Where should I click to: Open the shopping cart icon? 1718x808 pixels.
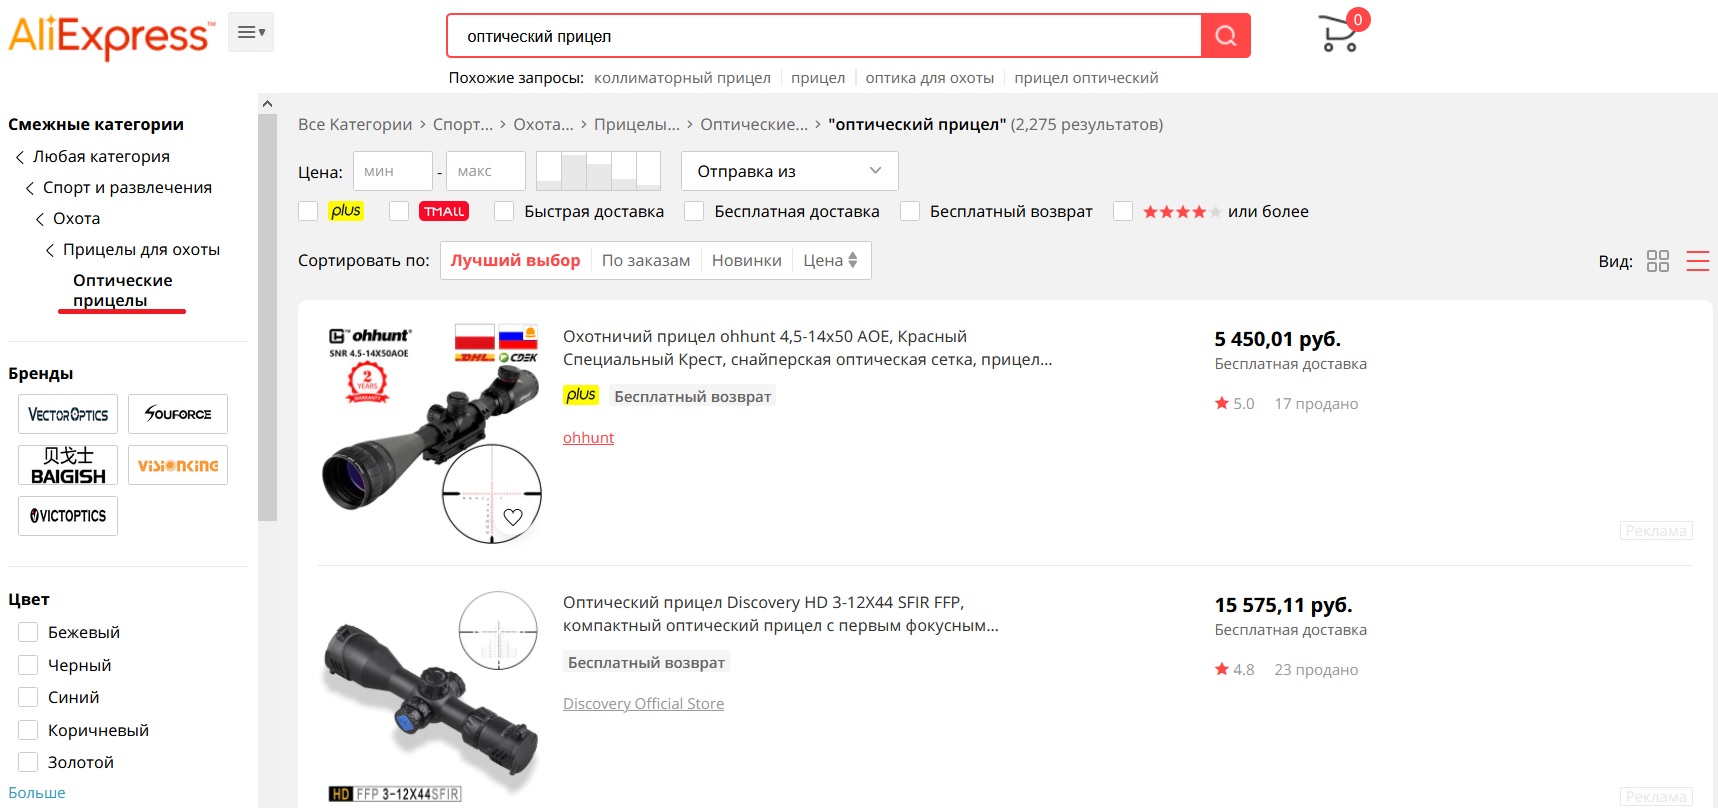1338,33
